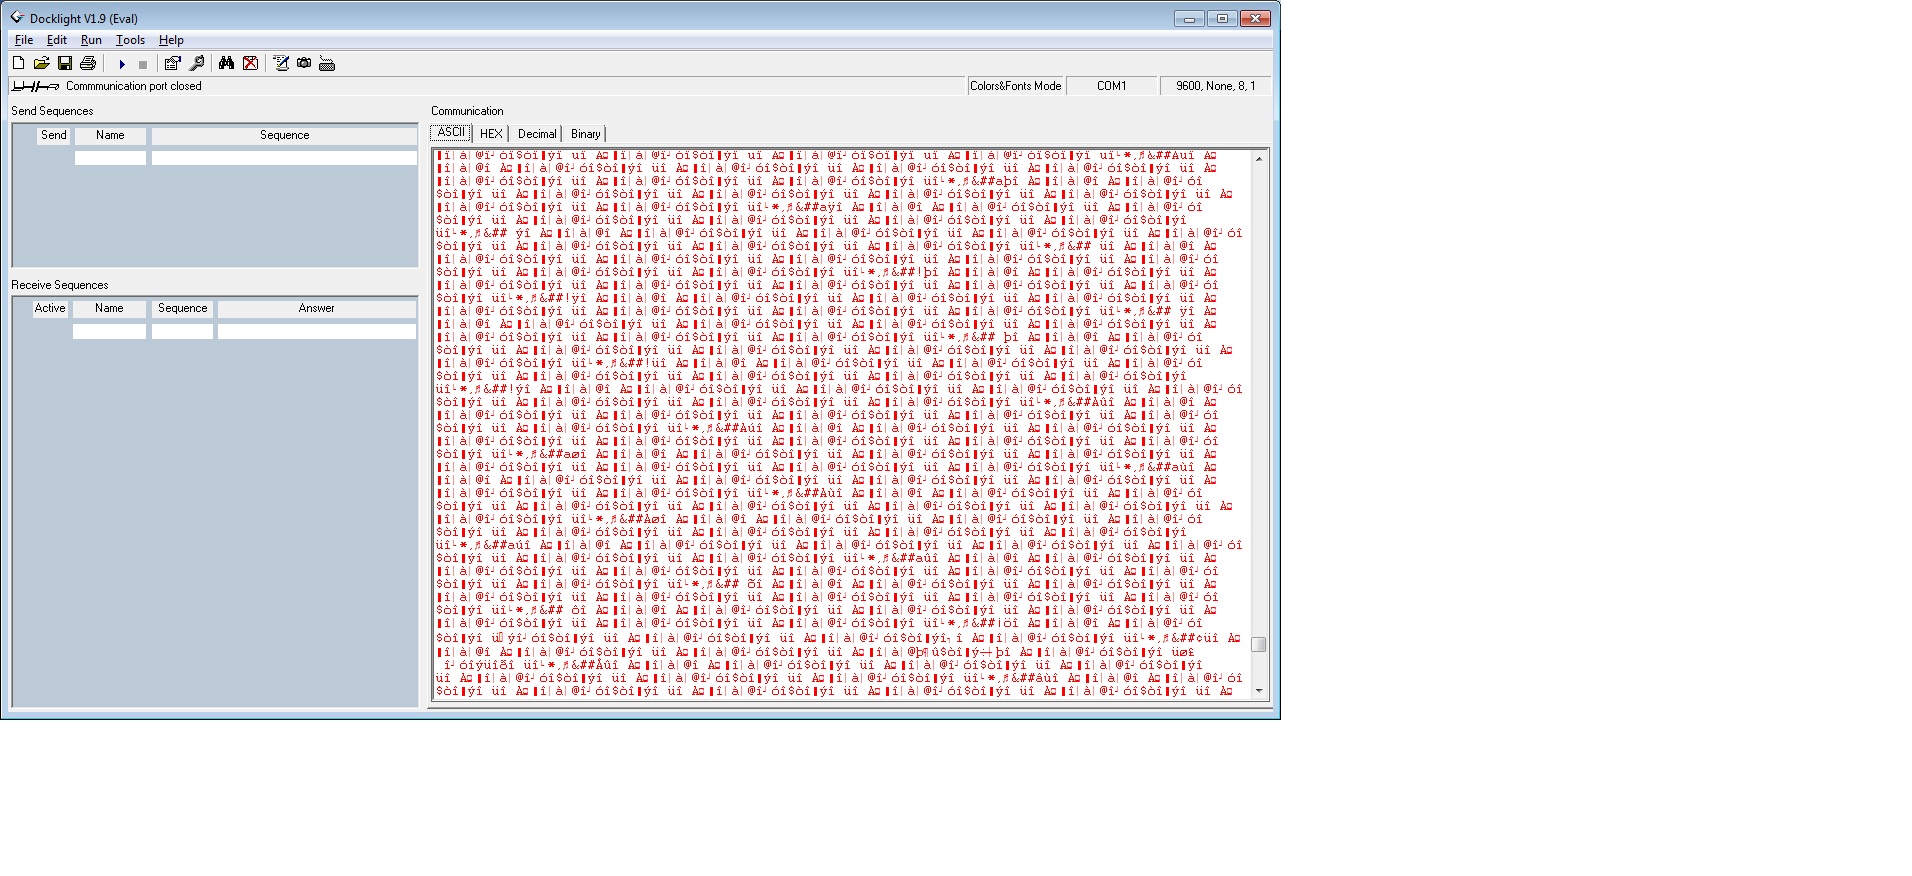Open the options wrench icon
The height and width of the screenshot is (876, 1912).
197,63
